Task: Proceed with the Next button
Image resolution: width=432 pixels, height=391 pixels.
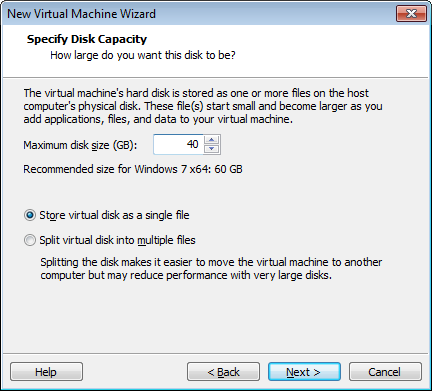Action: [x=304, y=372]
